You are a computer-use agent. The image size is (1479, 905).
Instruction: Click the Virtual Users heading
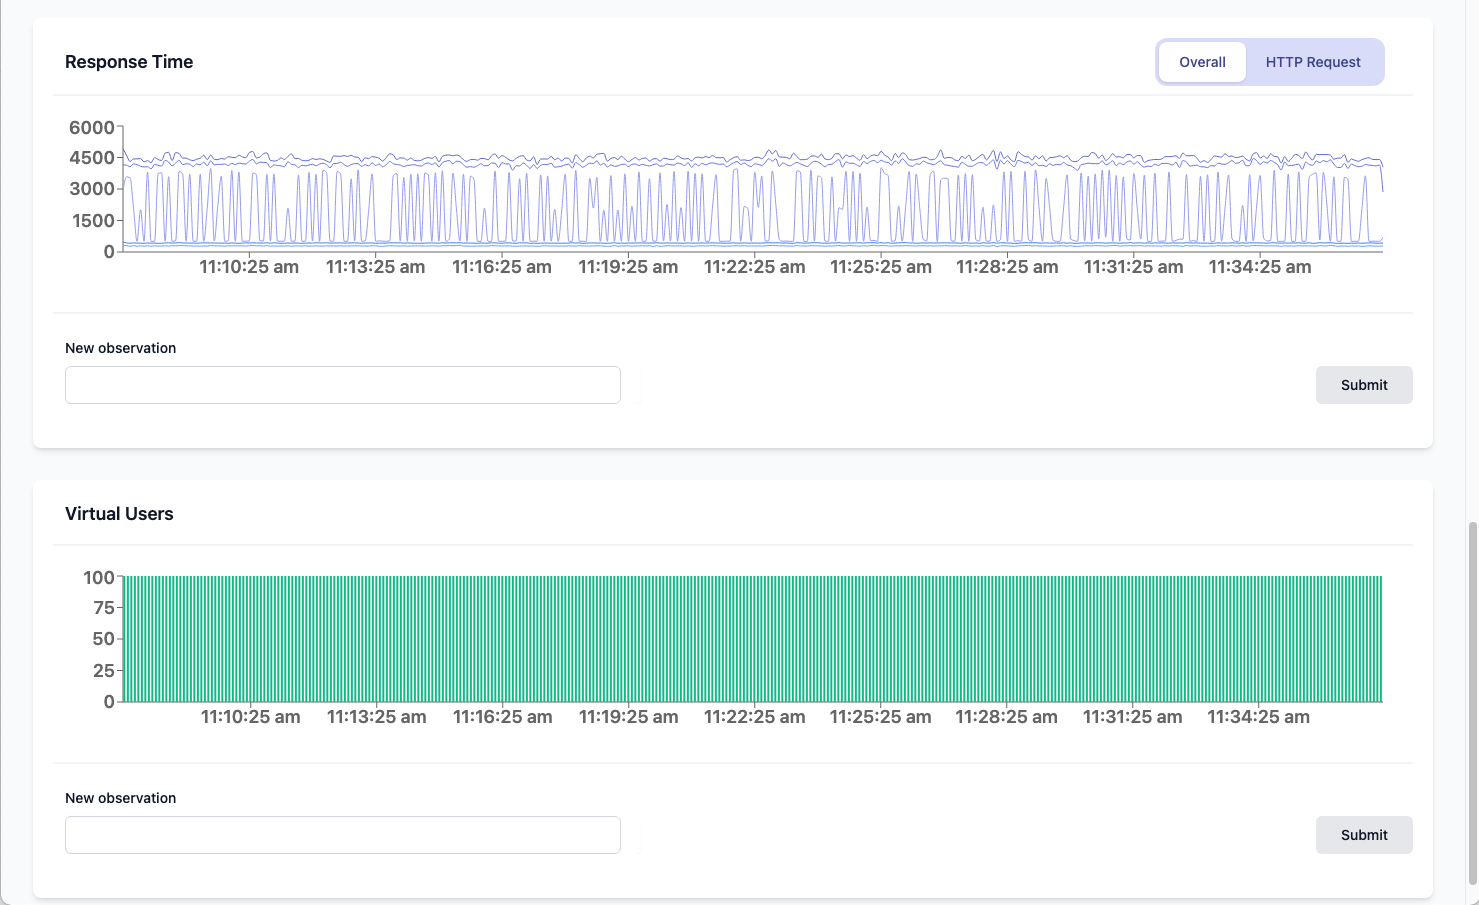(119, 514)
